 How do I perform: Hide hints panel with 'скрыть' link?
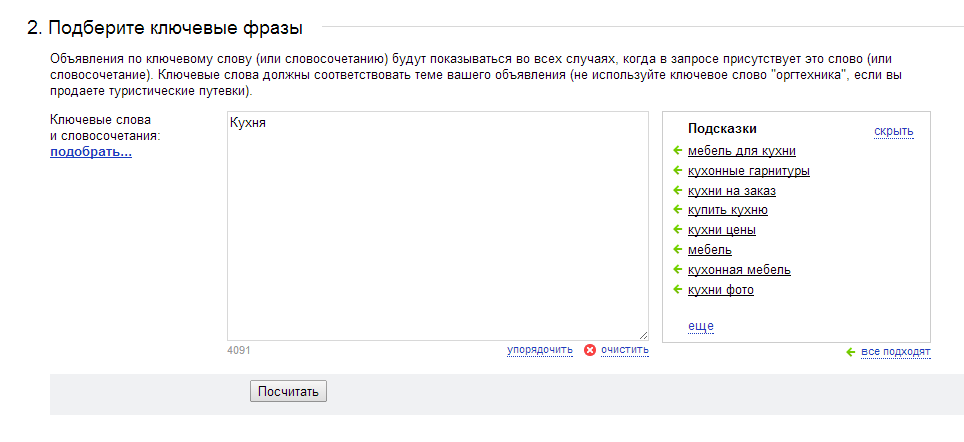coord(893,131)
